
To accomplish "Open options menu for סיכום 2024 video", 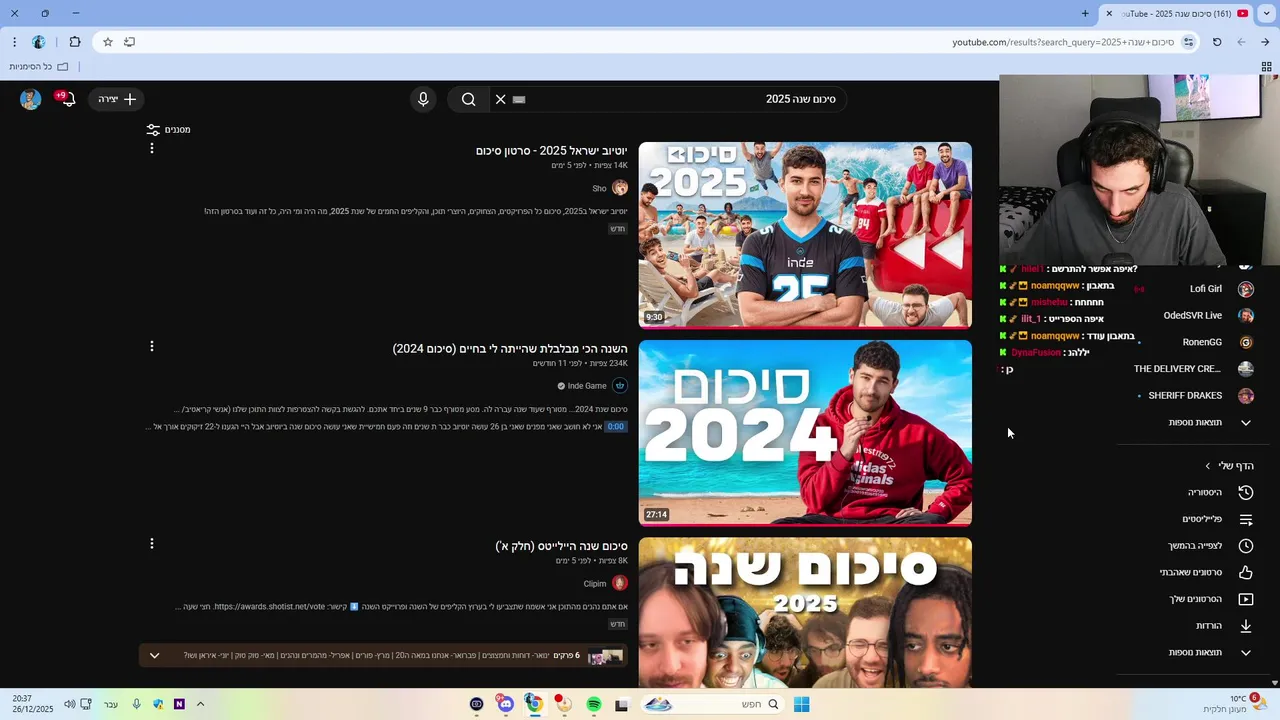I will (152, 346).
